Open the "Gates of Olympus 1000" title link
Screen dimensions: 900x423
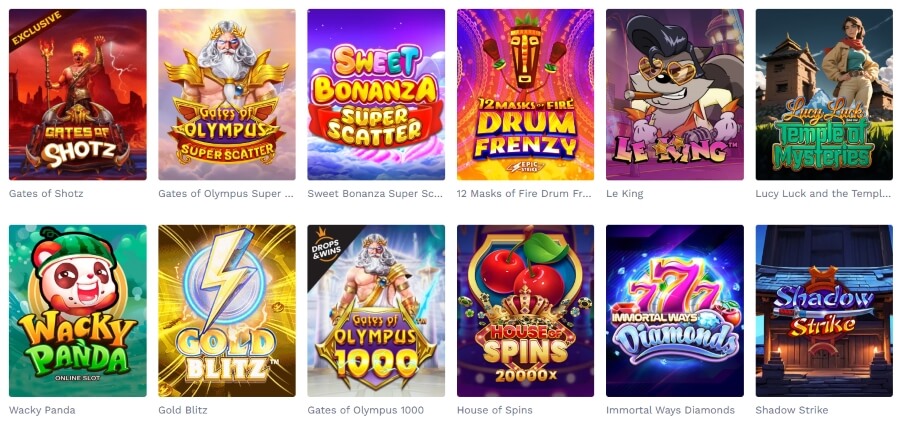pyautogui.click(x=366, y=410)
